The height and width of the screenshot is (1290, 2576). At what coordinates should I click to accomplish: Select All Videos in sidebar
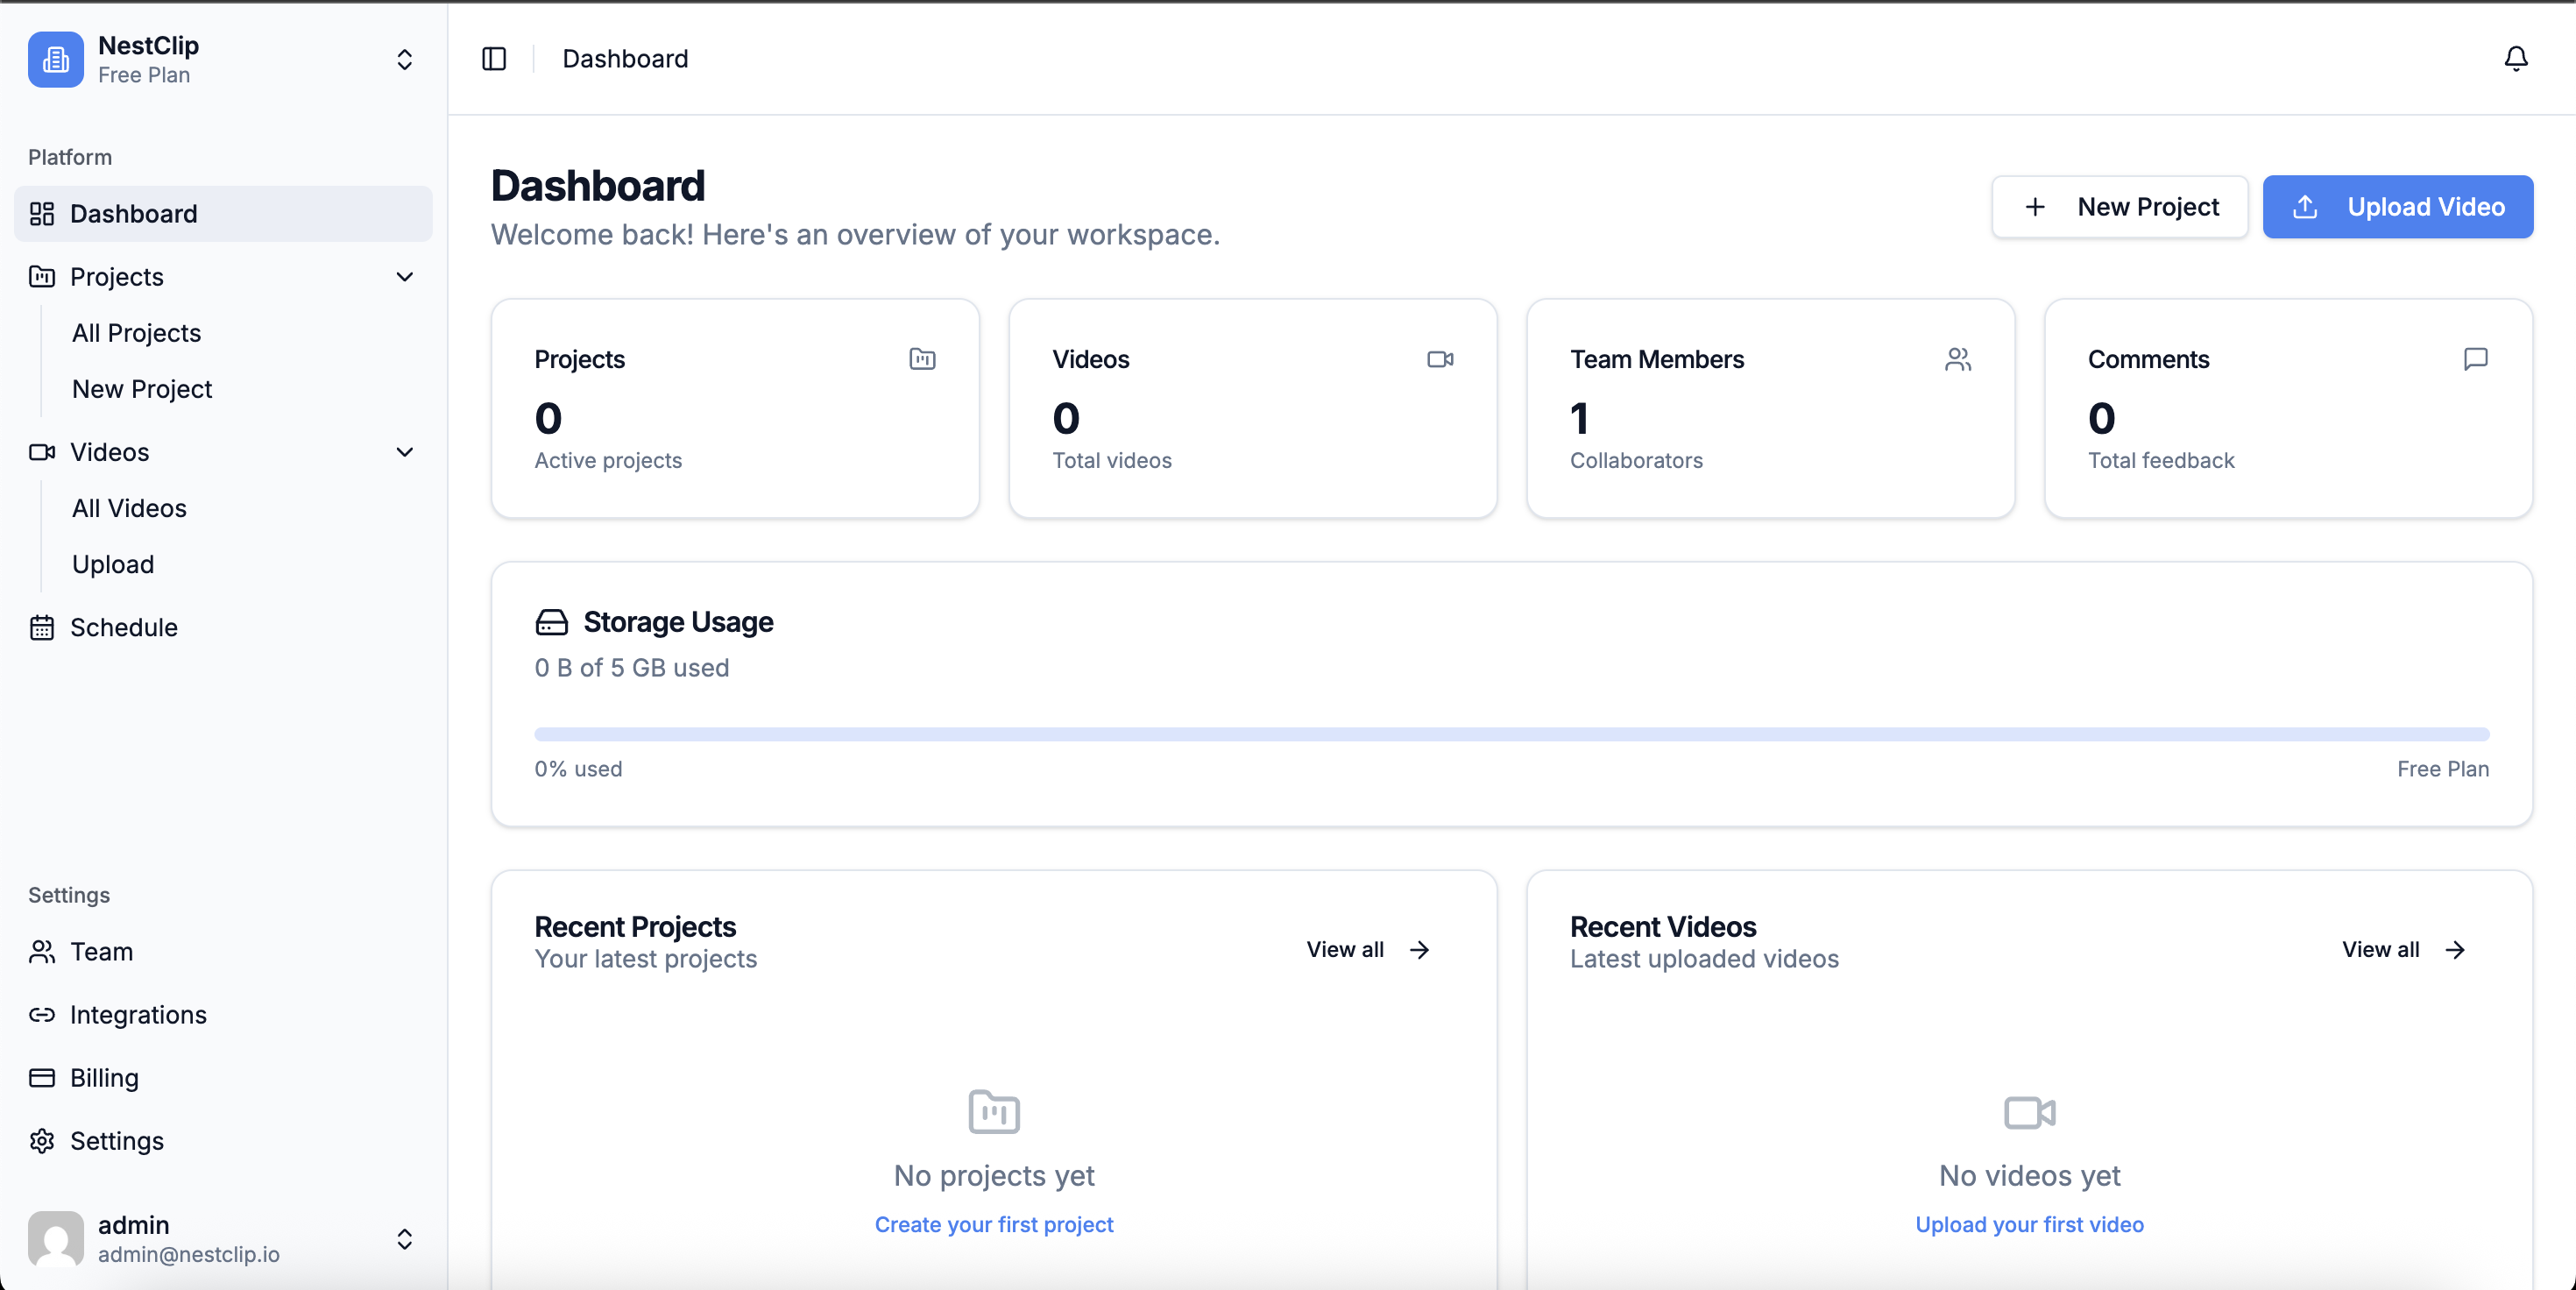pos(129,508)
